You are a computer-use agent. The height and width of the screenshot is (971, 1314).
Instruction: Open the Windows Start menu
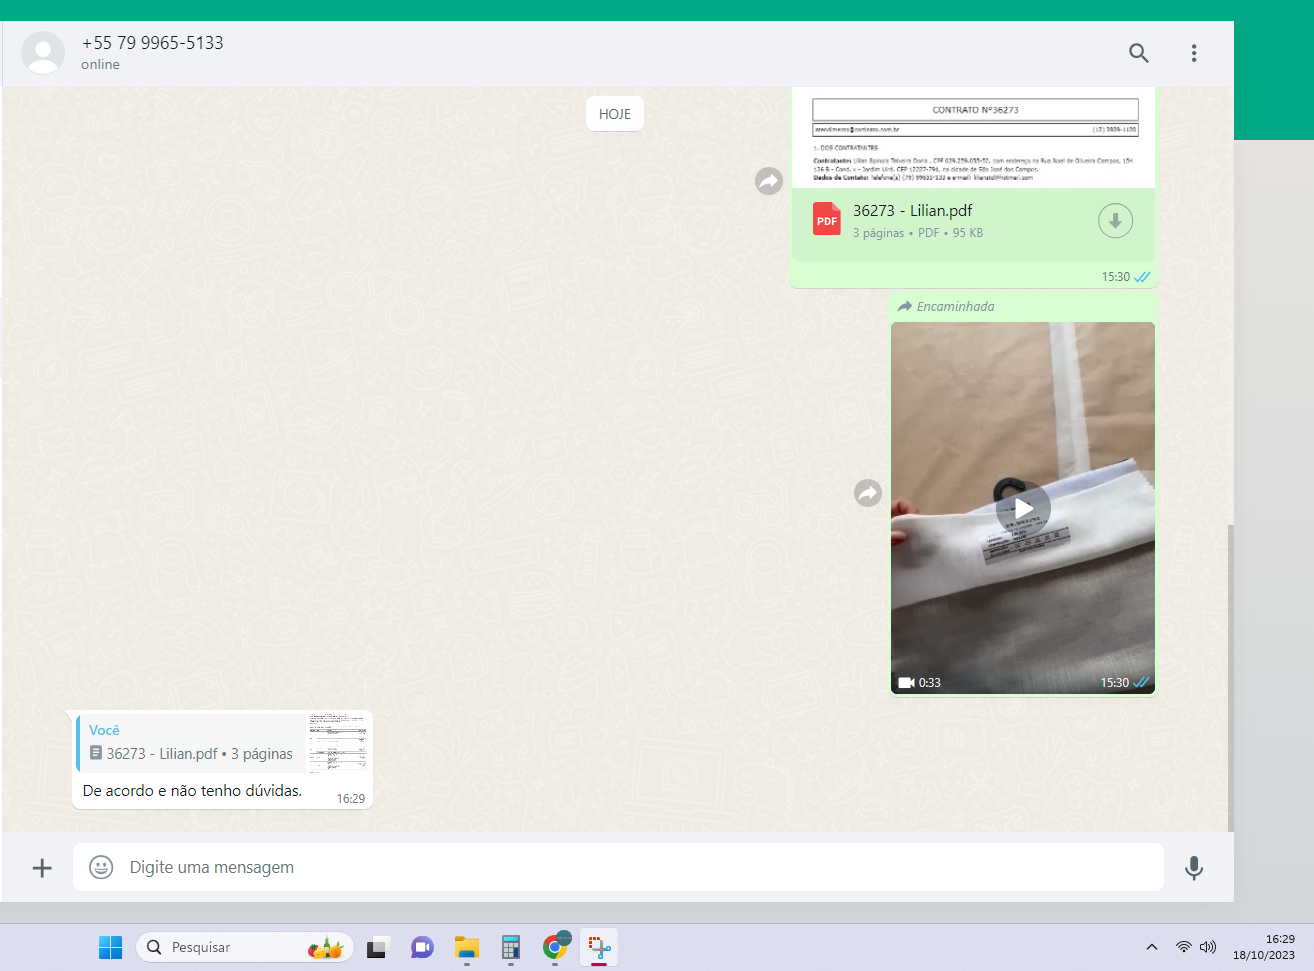tap(111, 947)
